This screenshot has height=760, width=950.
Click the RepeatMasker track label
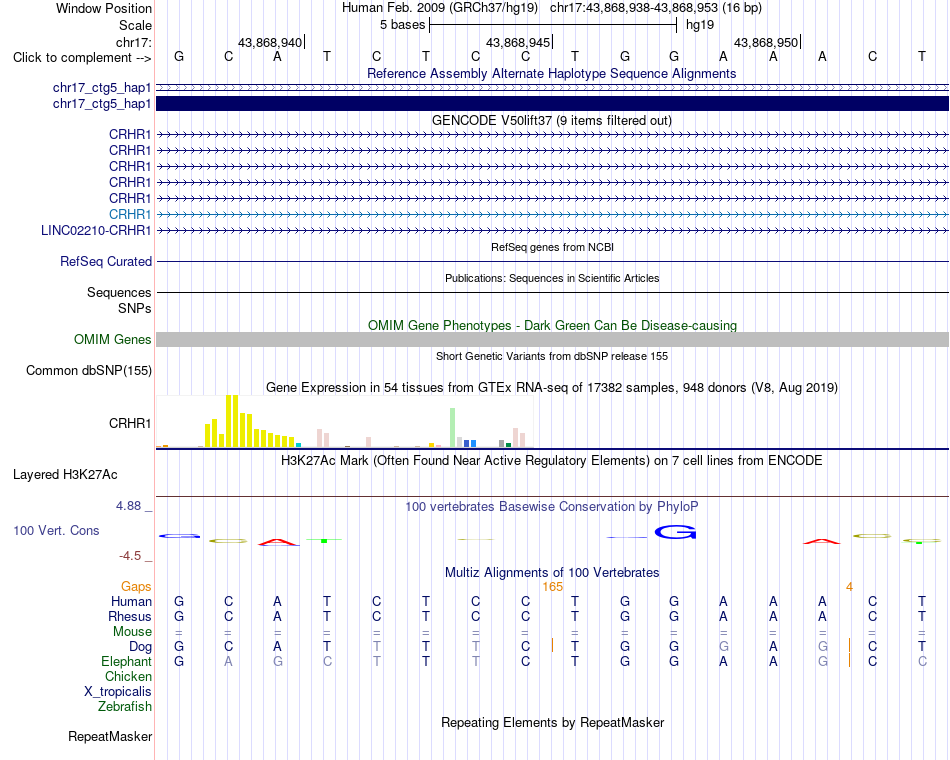coord(110,736)
